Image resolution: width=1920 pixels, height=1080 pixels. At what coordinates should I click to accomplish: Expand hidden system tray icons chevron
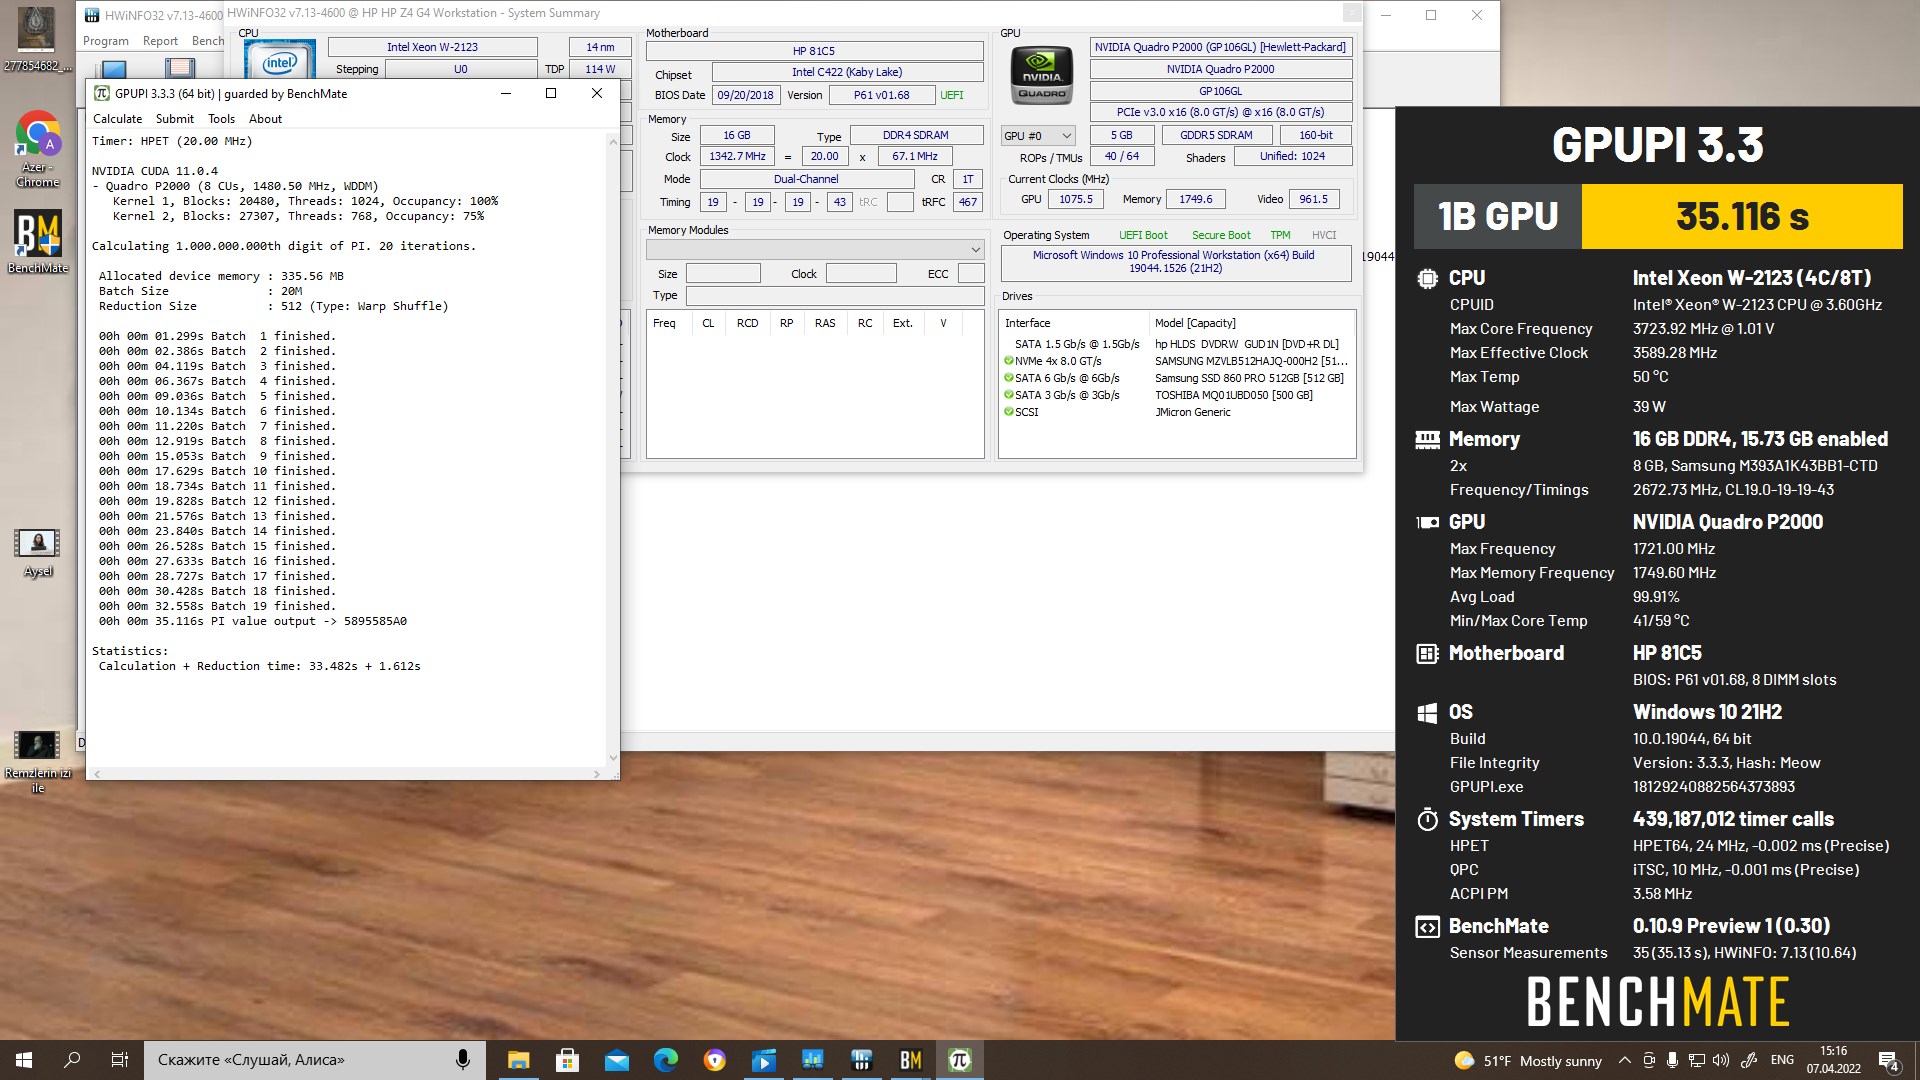pos(1624,1060)
